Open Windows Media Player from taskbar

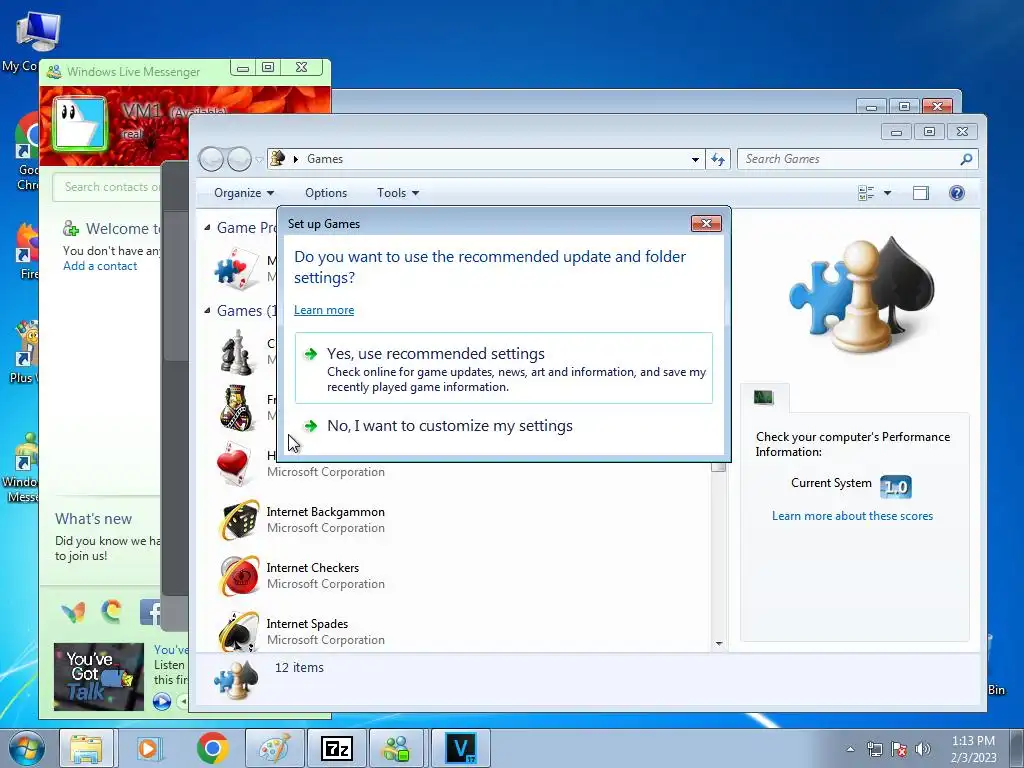coord(149,748)
